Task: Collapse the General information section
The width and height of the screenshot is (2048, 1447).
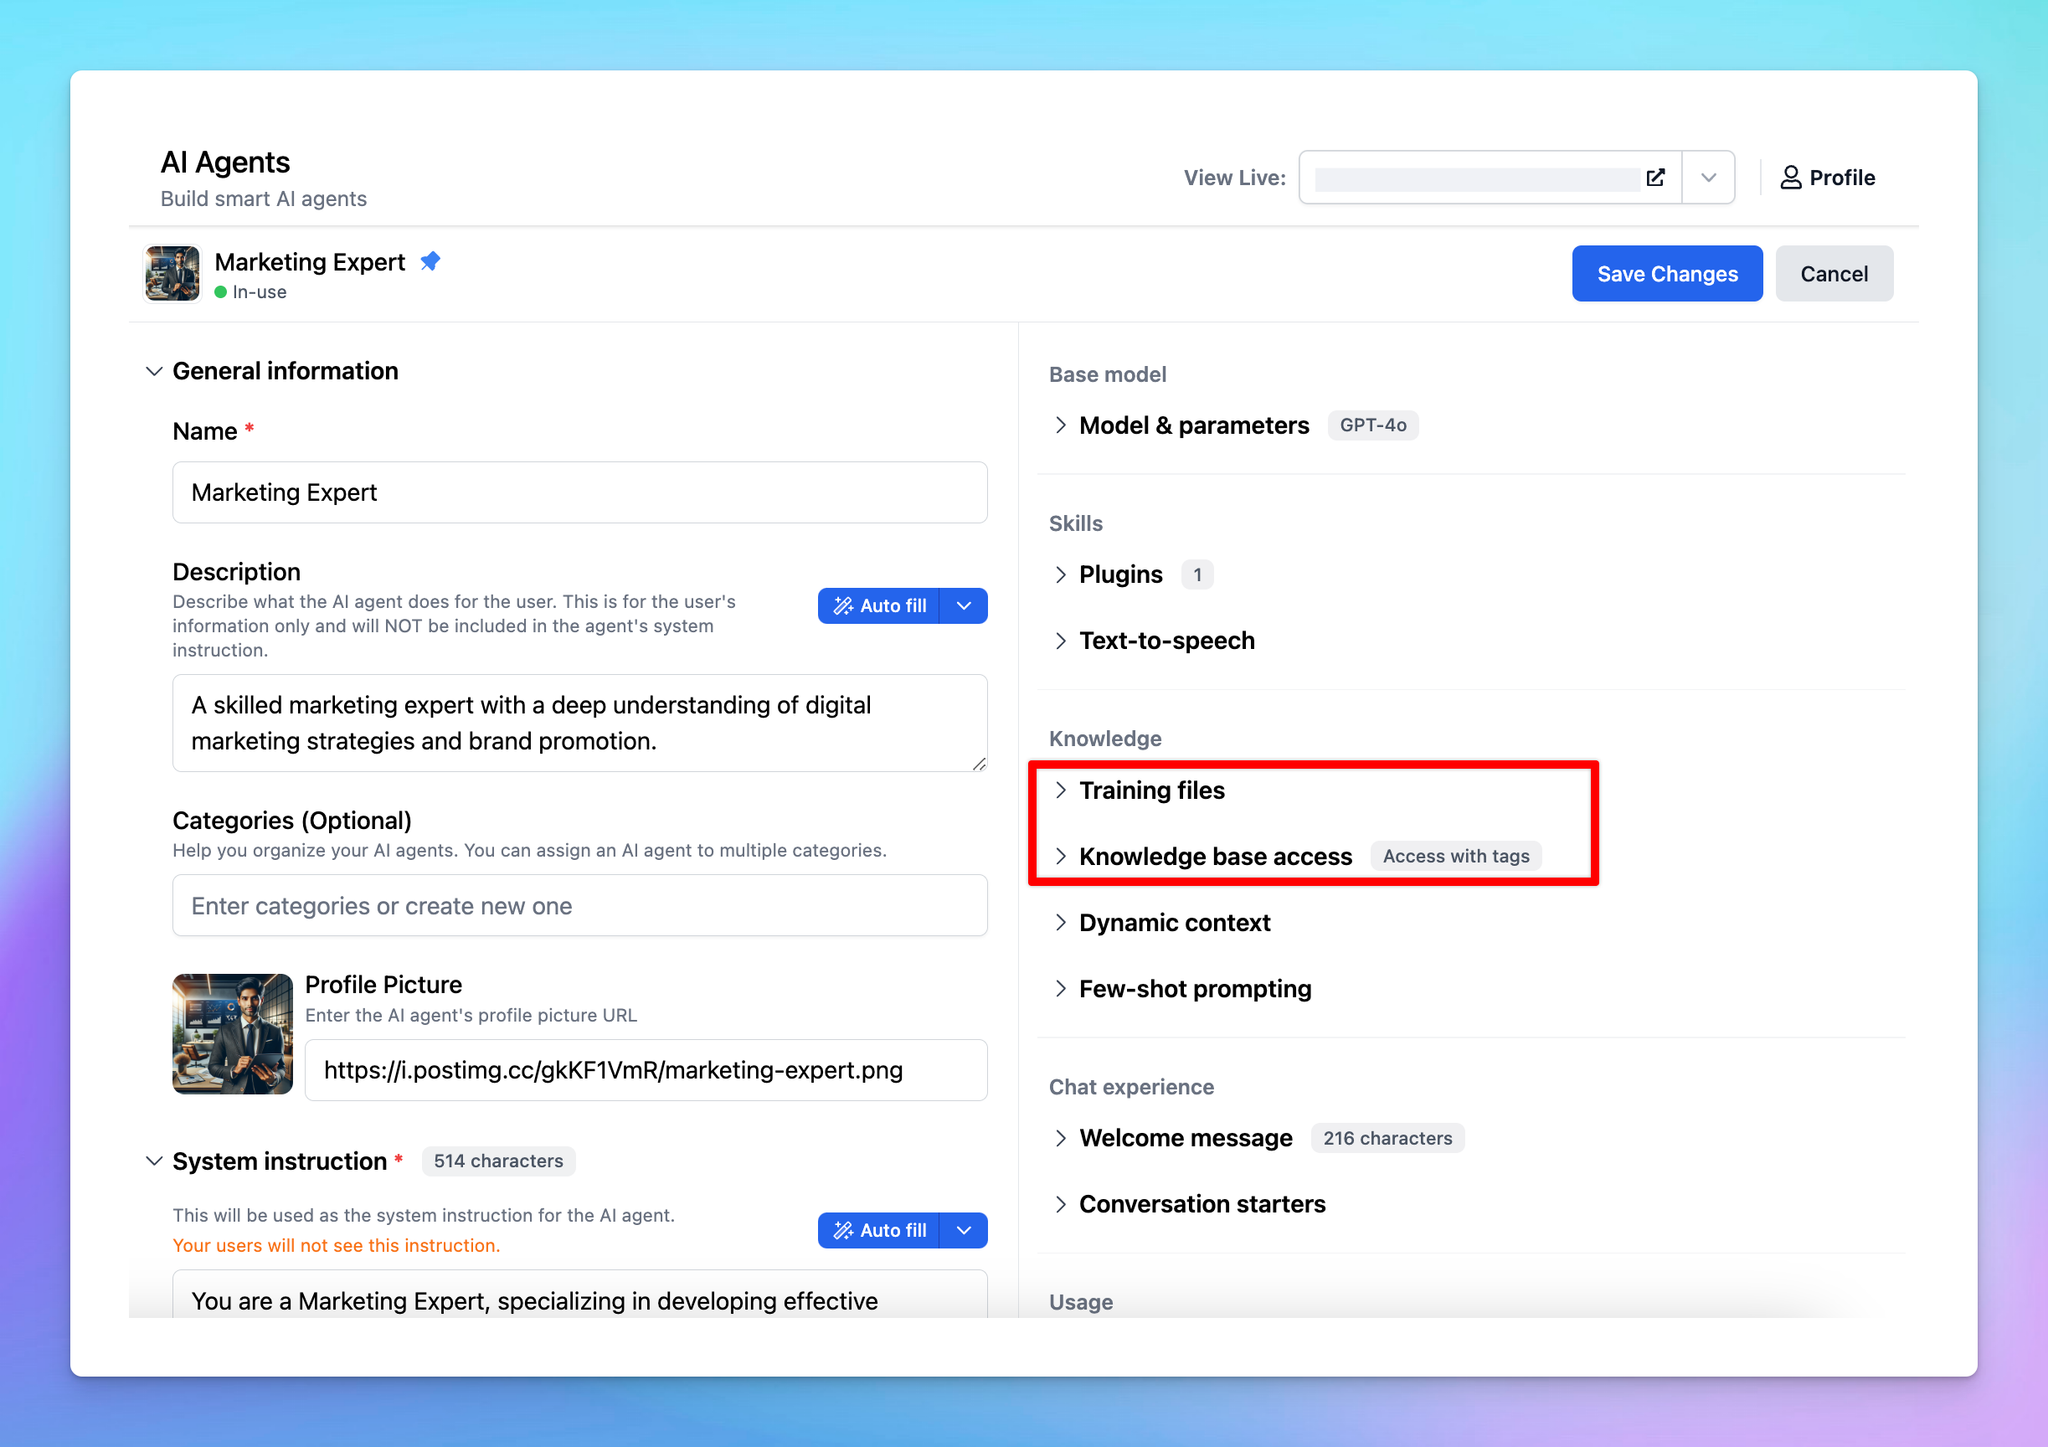Action: click(154, 371)
